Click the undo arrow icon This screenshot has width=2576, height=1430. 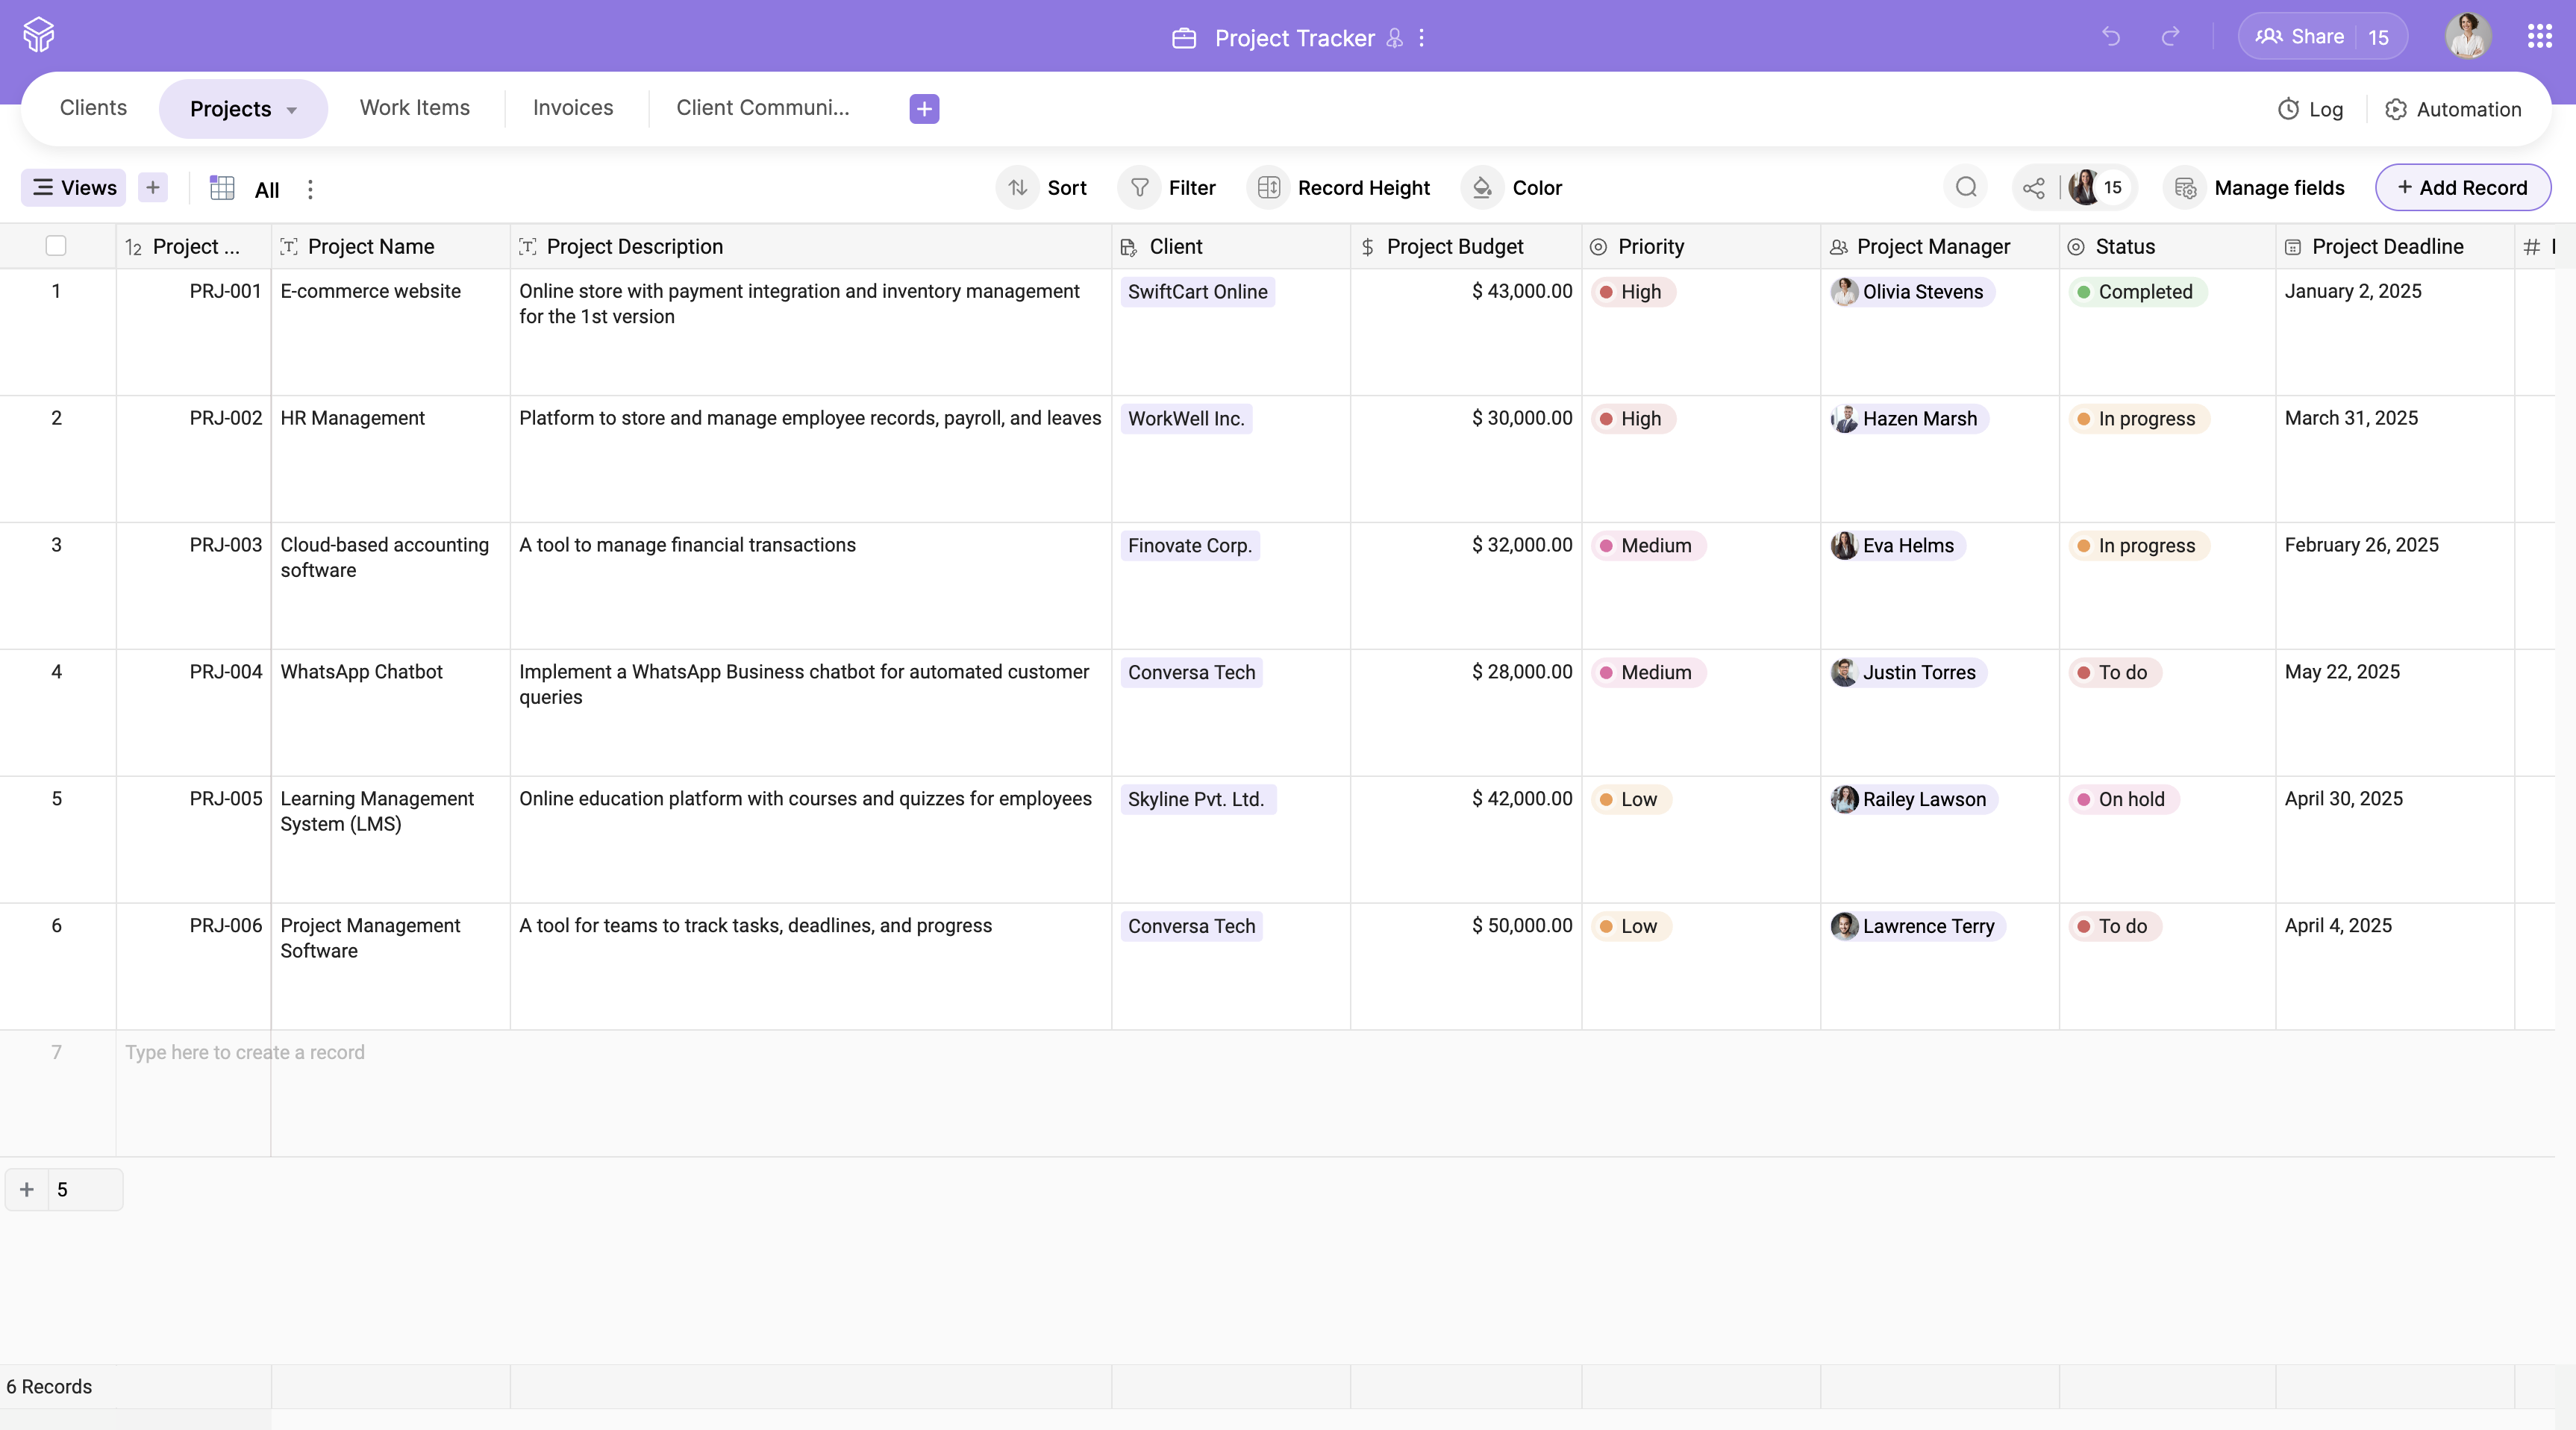point(2111,37)
